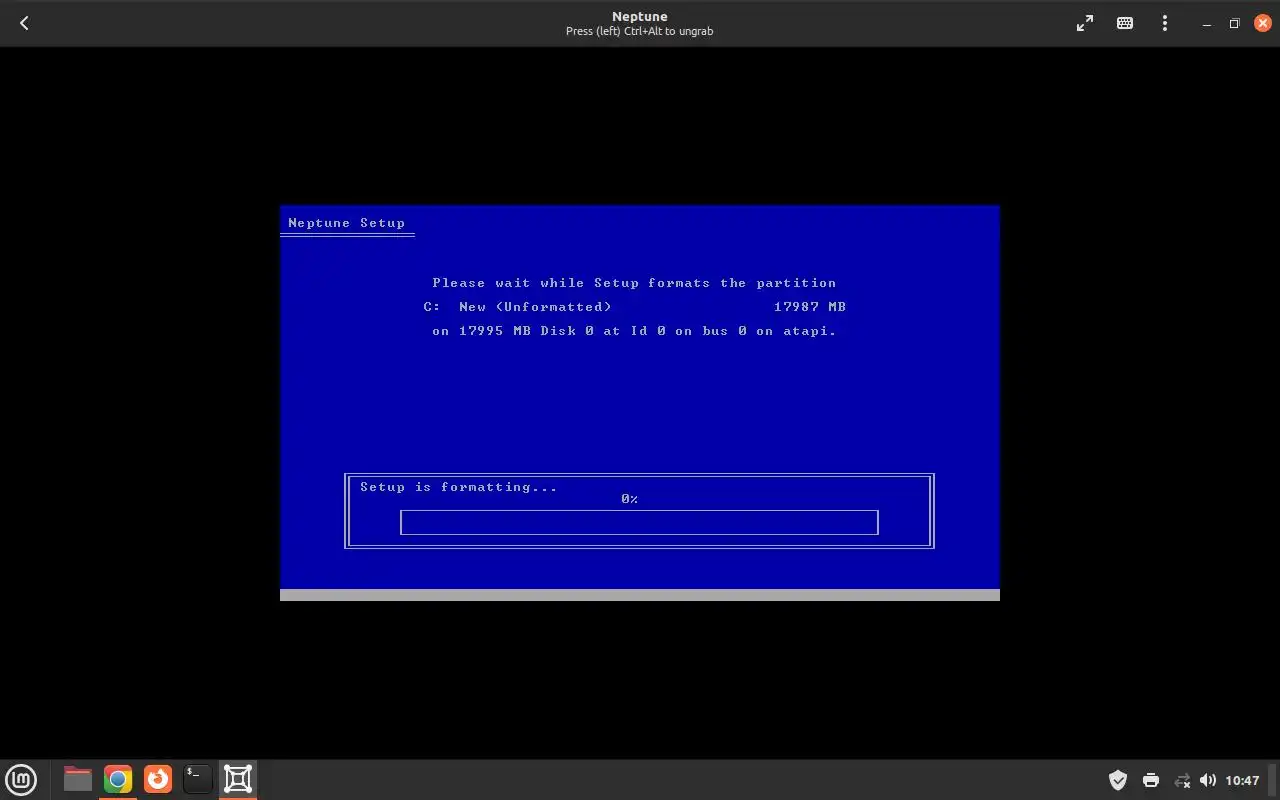Image resolution: width=1280 pixels, height=800 pixels.
Task: Click the '17995 MB Disk 0' description line
Action: tap(634, 331)
